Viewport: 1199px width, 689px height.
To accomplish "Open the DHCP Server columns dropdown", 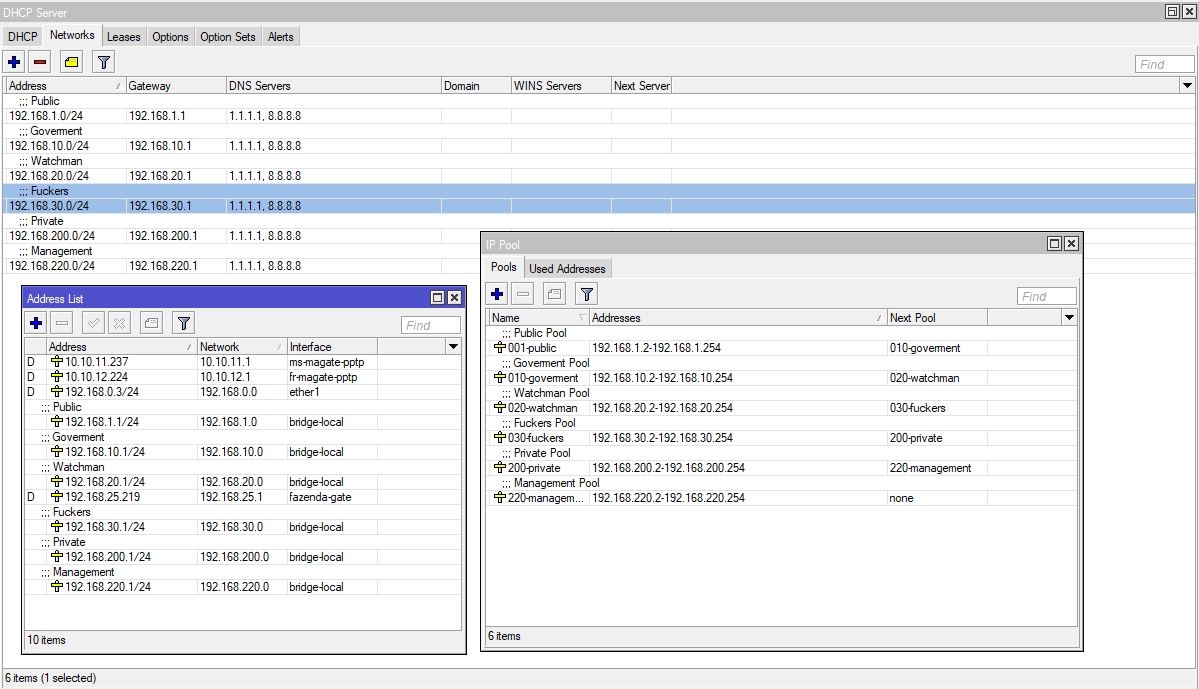I will 1188,86.
